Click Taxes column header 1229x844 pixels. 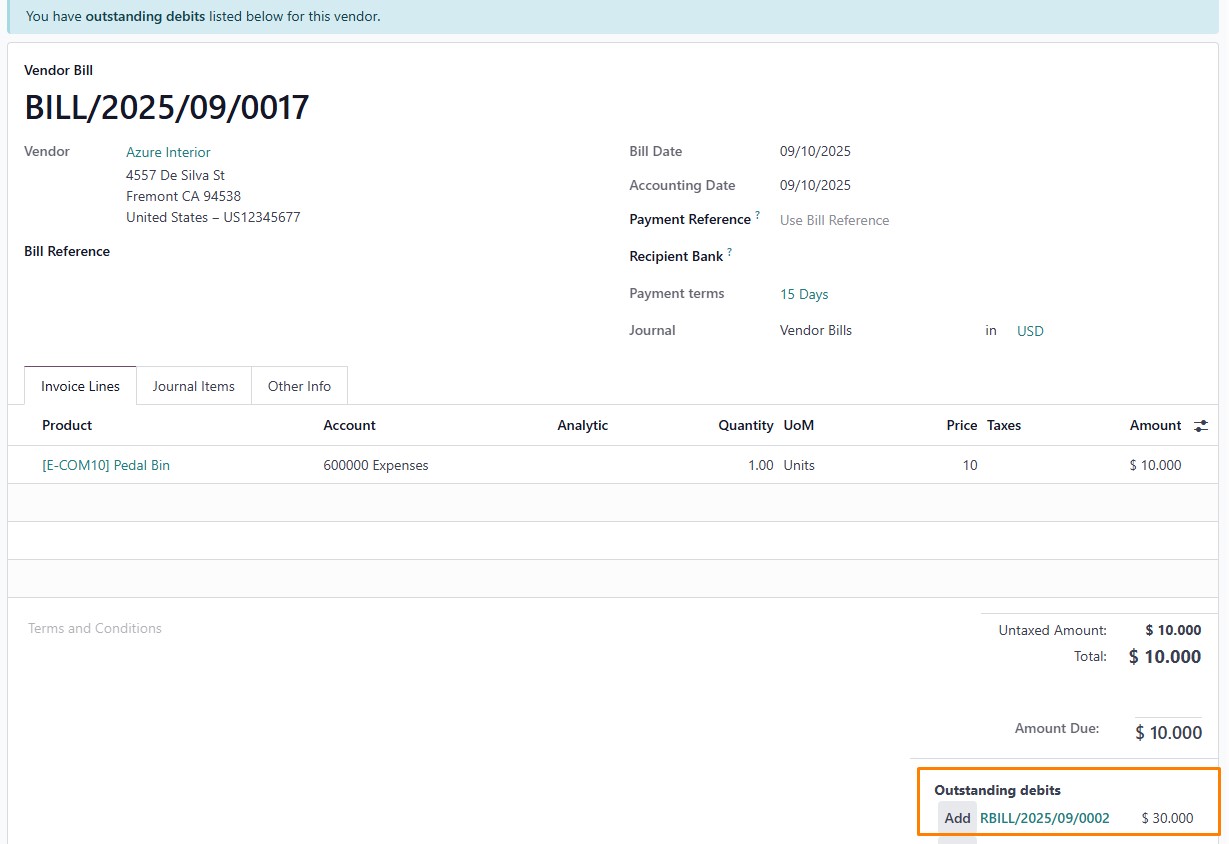[1004, 425]
